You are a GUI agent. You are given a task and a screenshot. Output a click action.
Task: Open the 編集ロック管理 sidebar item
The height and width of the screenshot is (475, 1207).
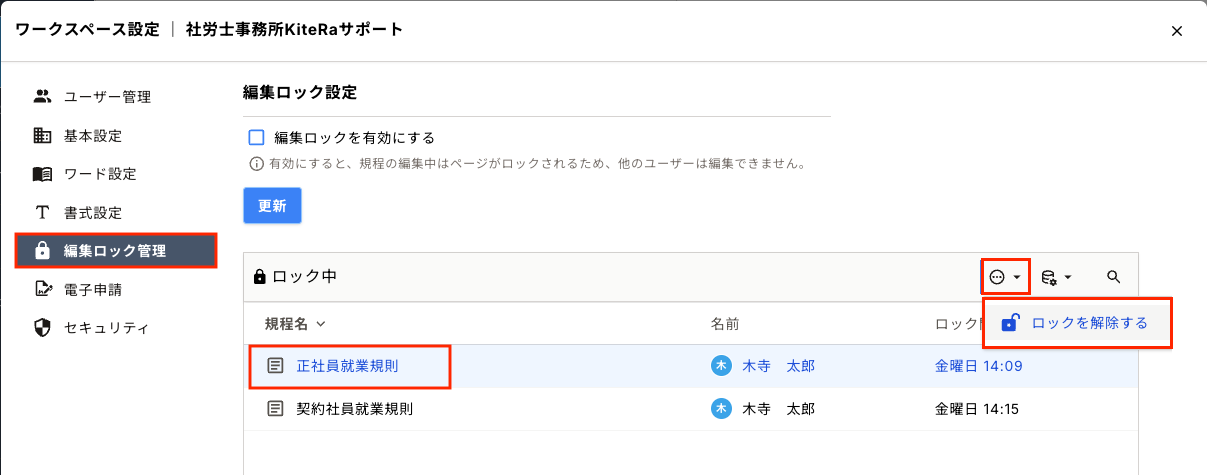coord(115,251)
